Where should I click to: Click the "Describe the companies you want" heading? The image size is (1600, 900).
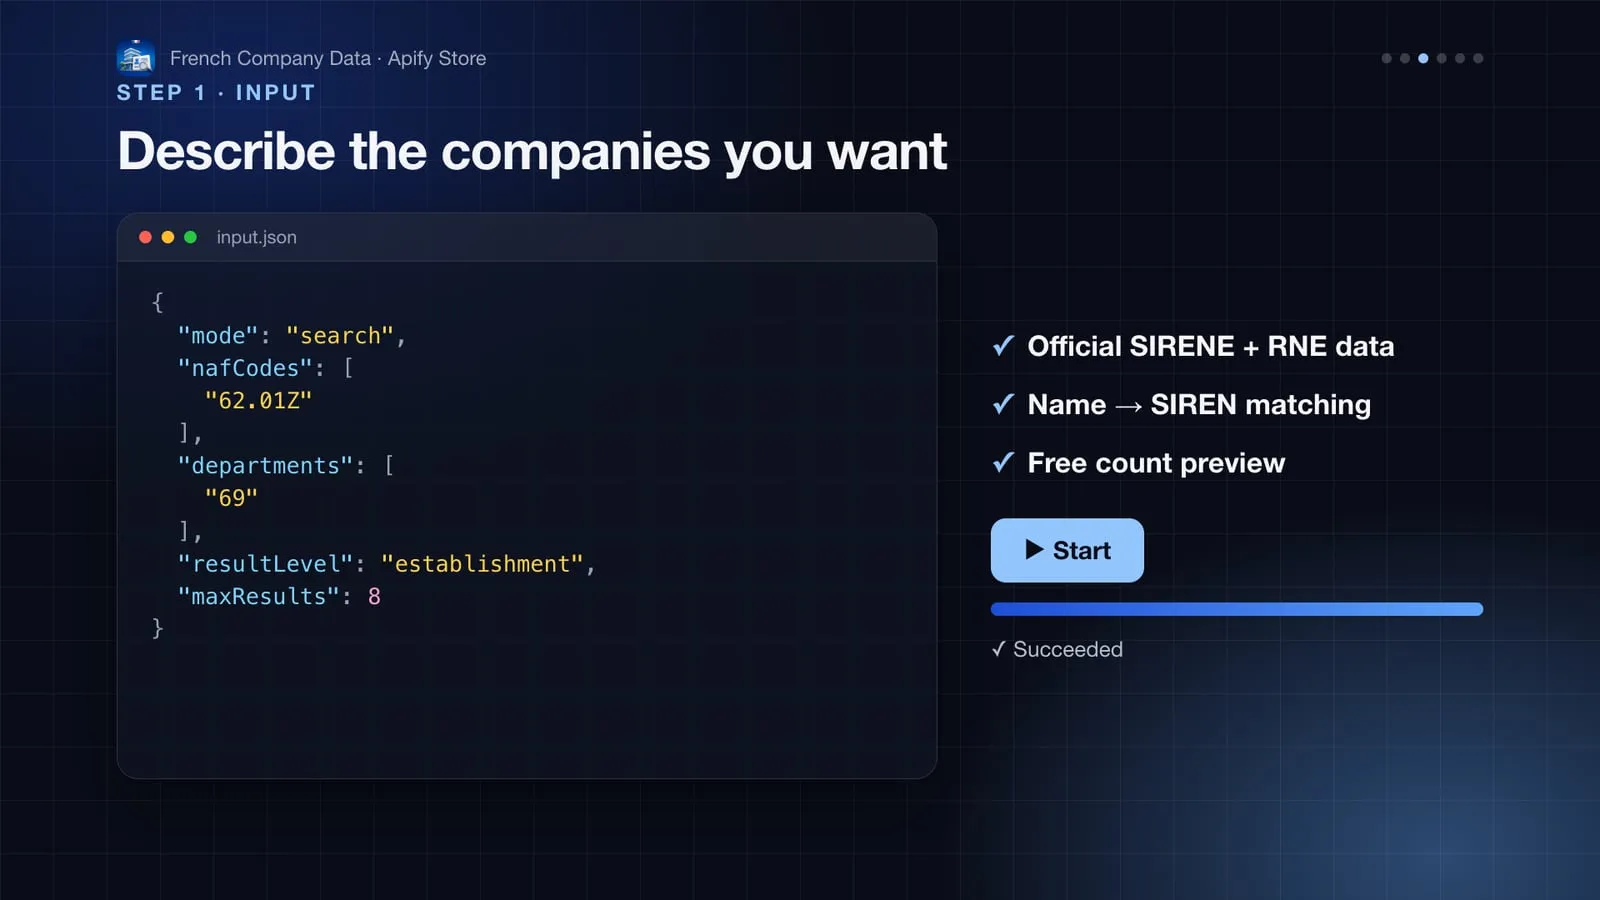(532, 152)
